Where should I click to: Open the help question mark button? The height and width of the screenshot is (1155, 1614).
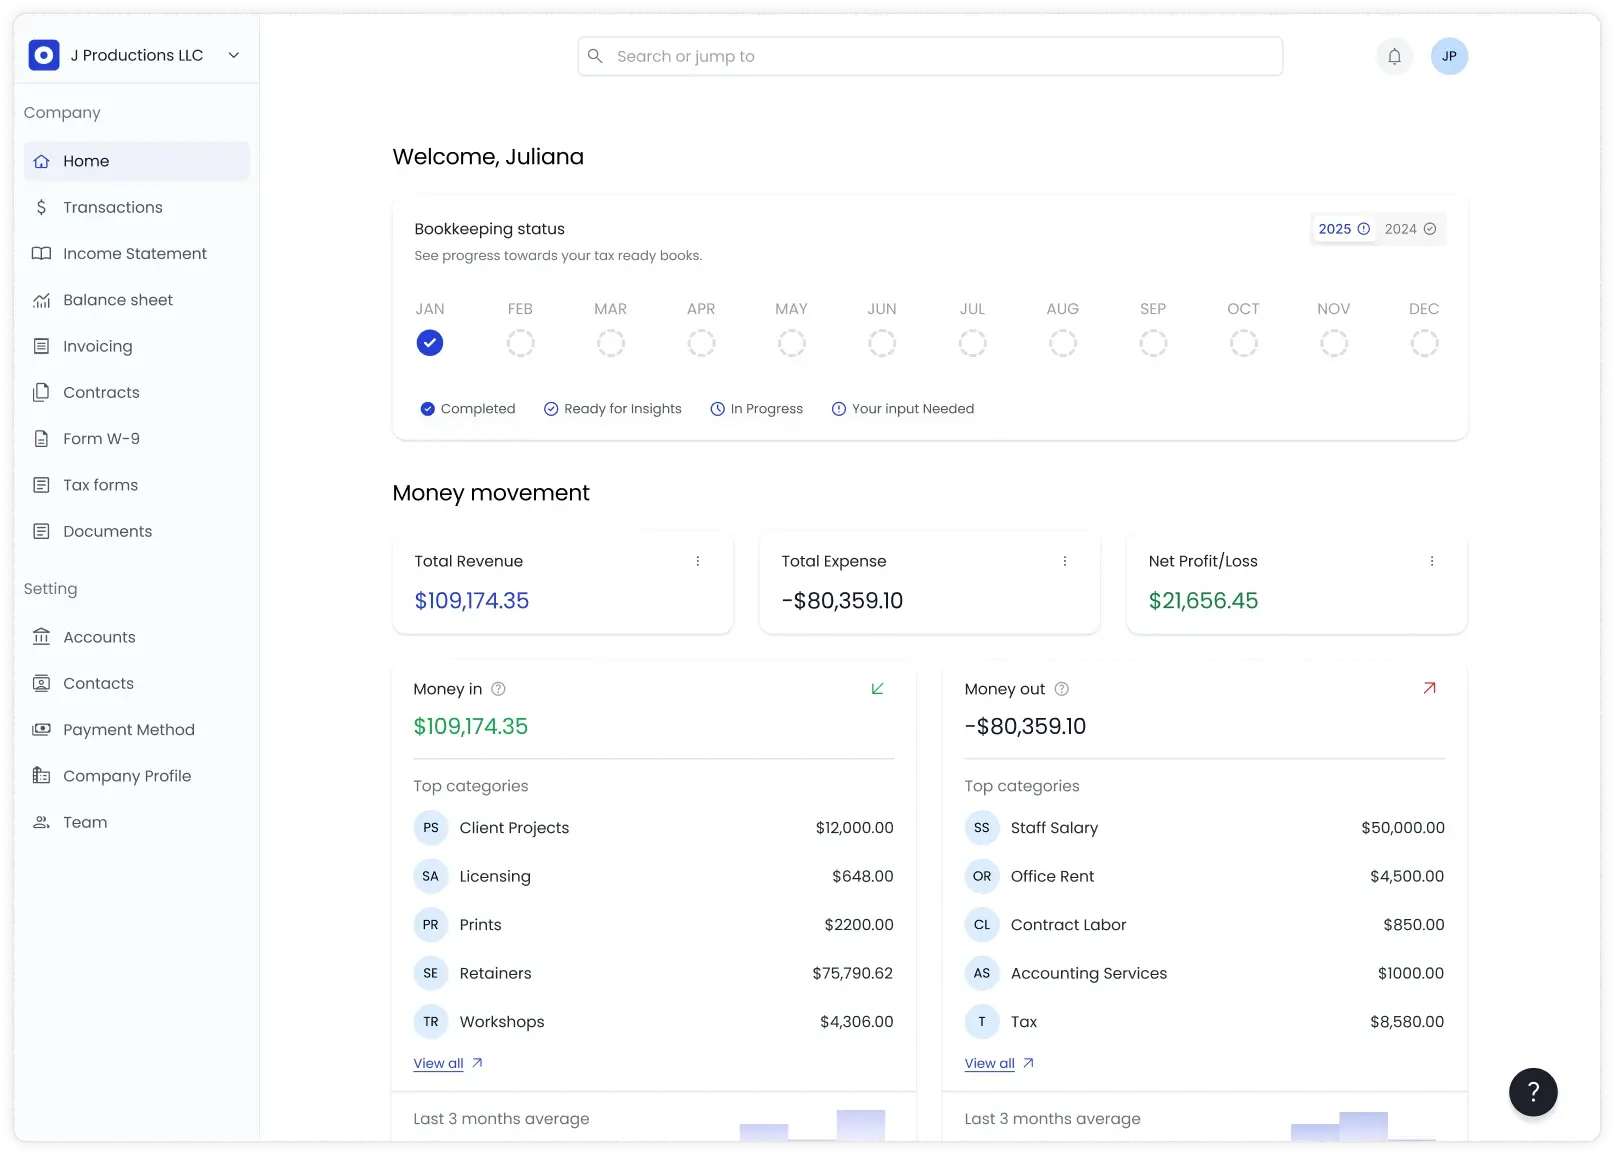point(1533,1092)
